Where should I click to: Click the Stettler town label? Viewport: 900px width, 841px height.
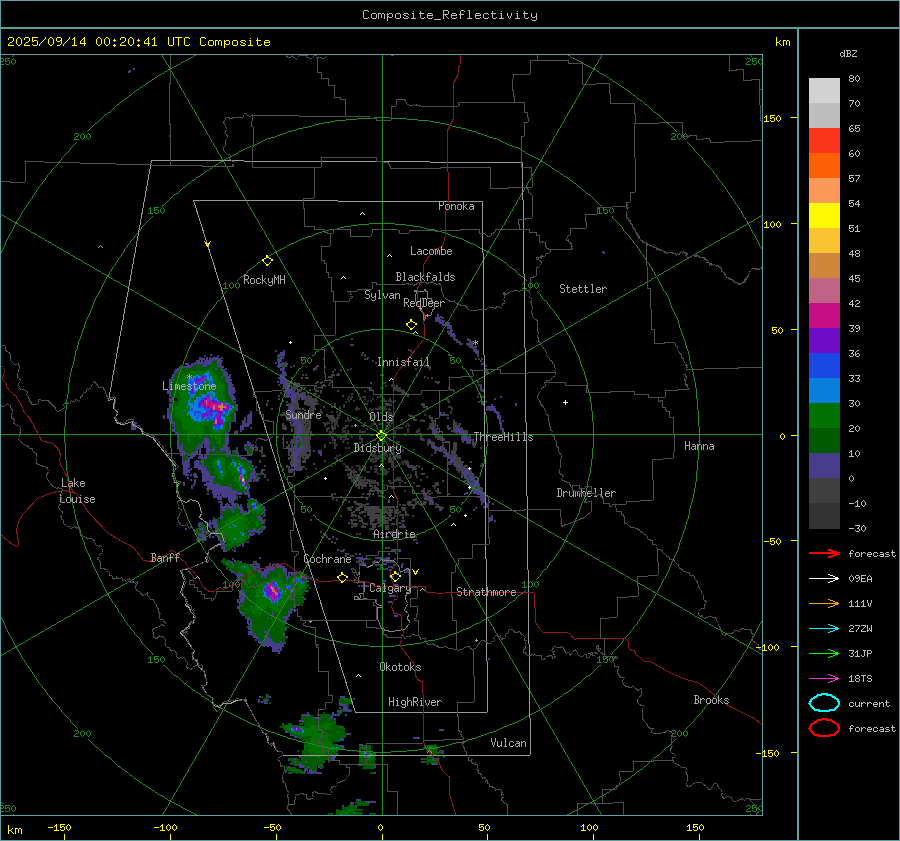point(583,289)
